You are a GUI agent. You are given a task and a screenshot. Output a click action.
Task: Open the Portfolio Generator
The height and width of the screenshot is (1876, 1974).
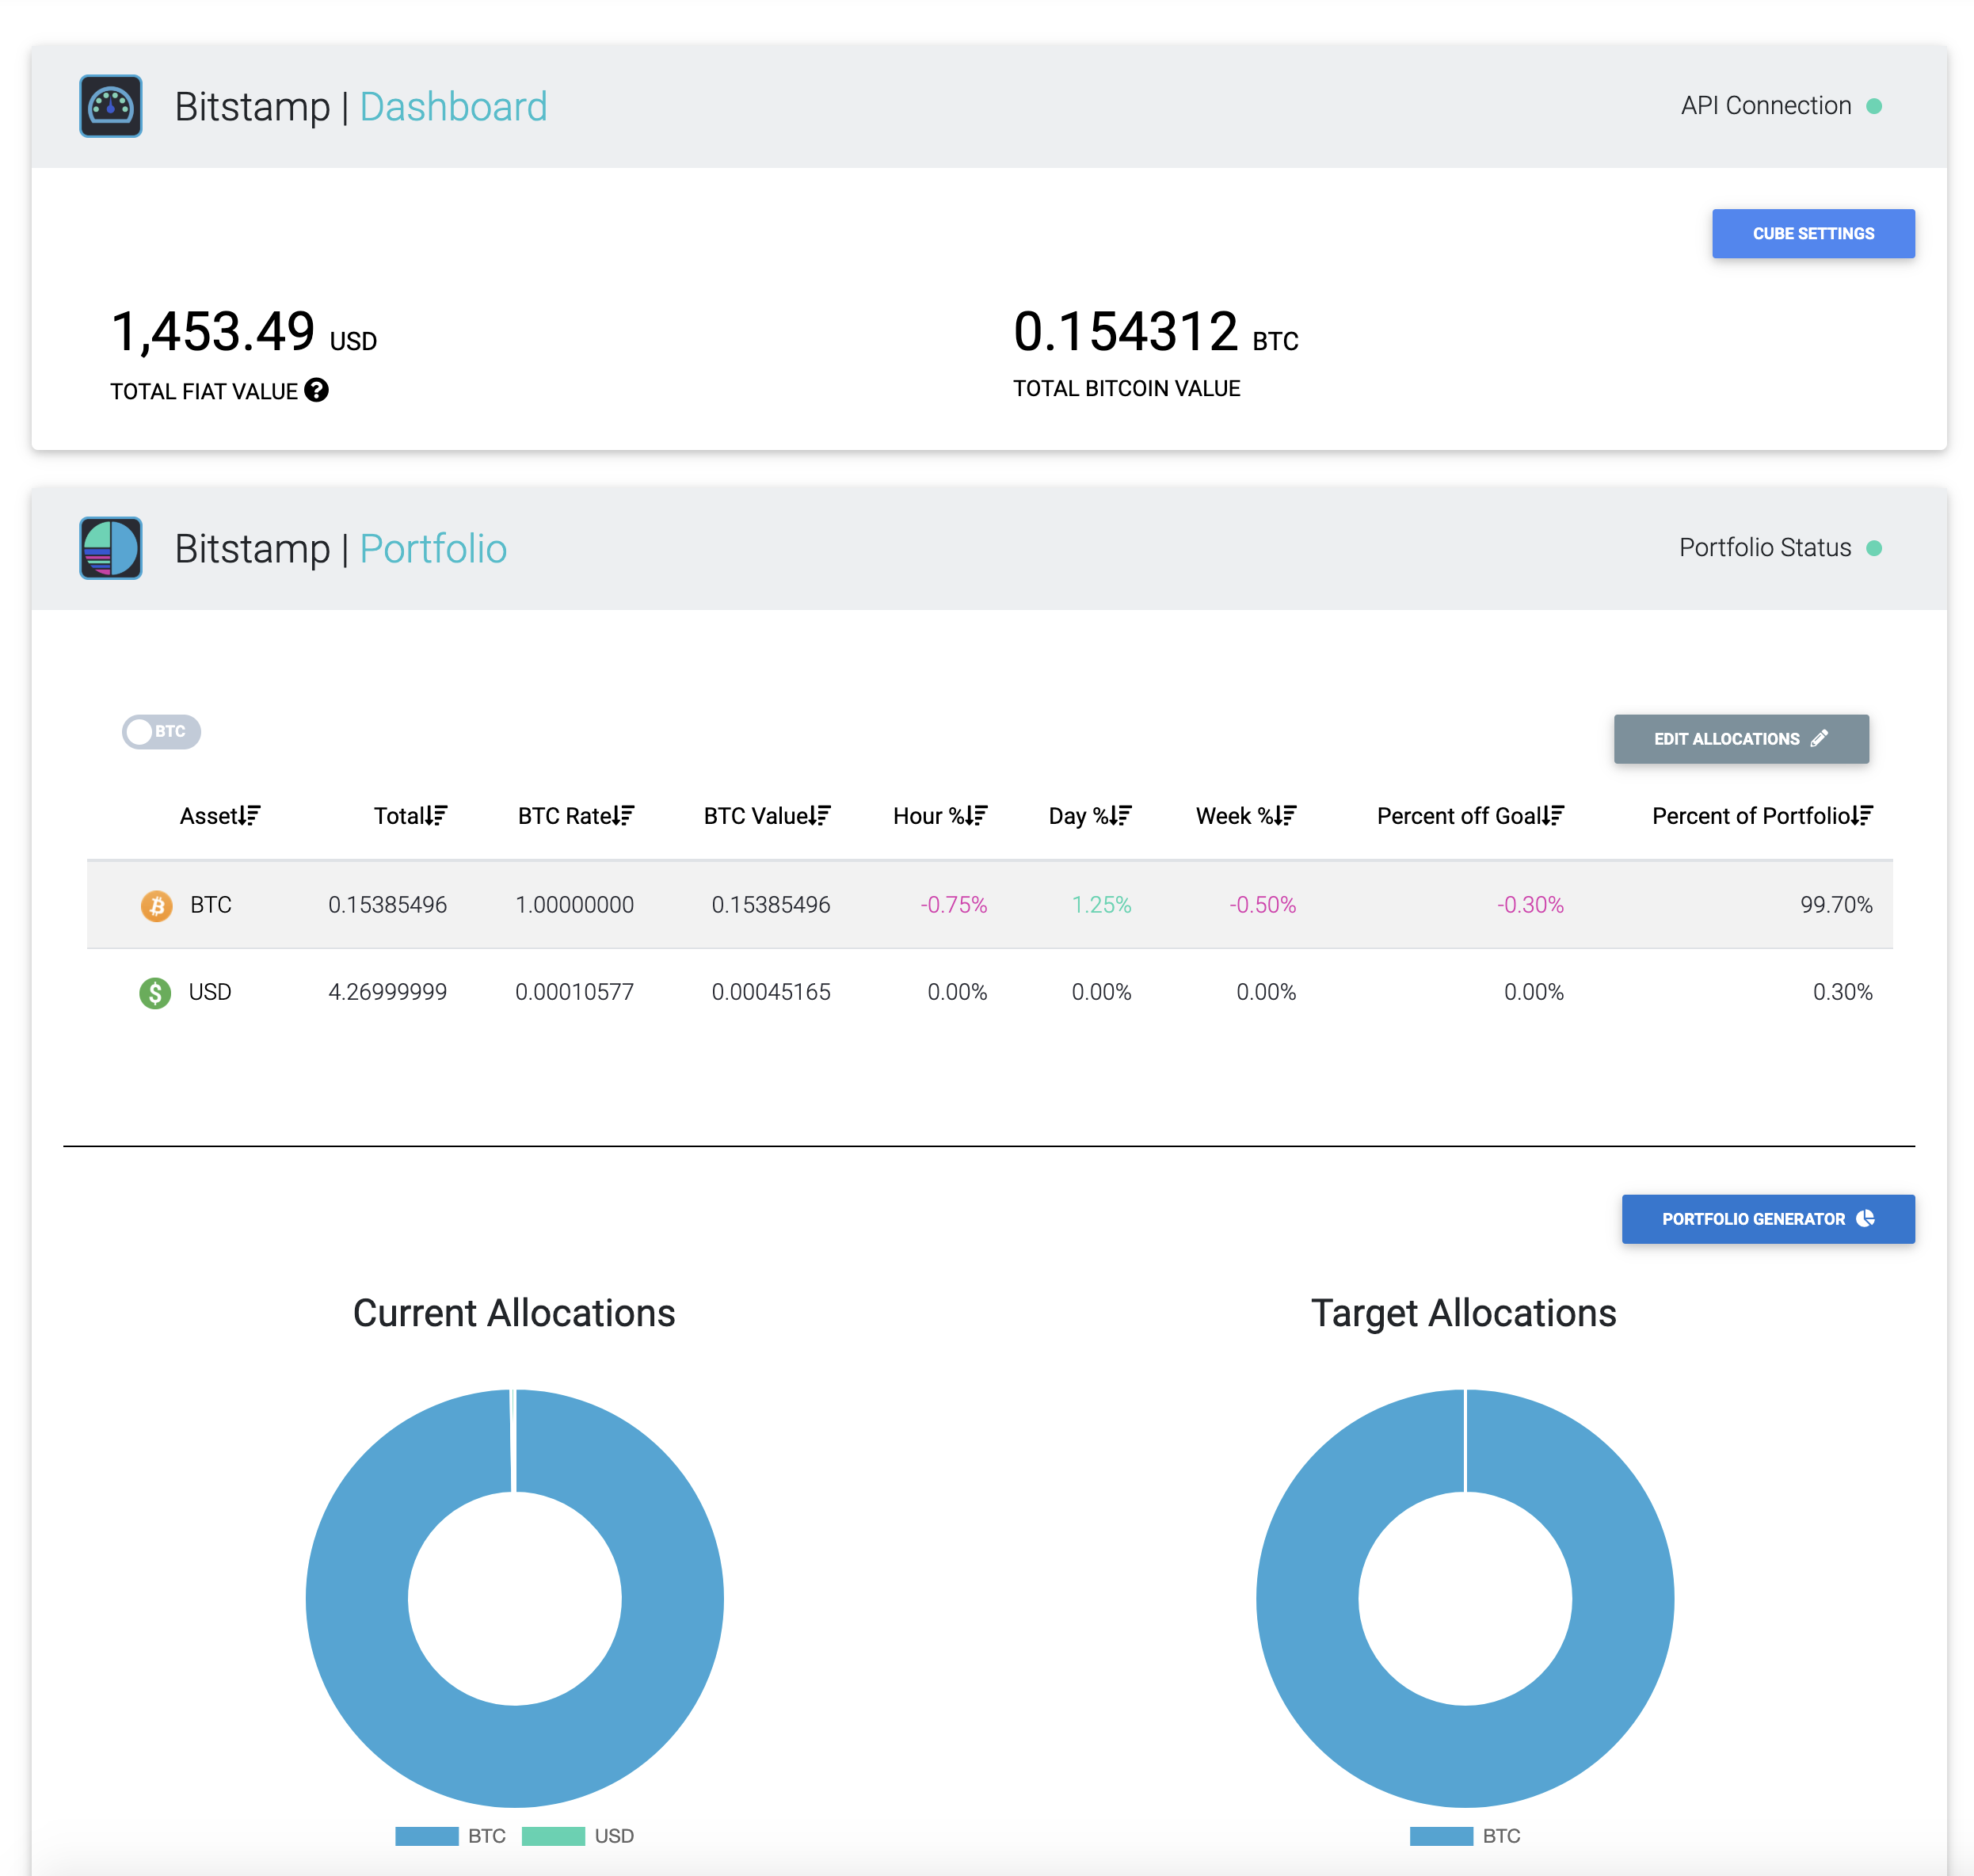tap(1767, 1219)
